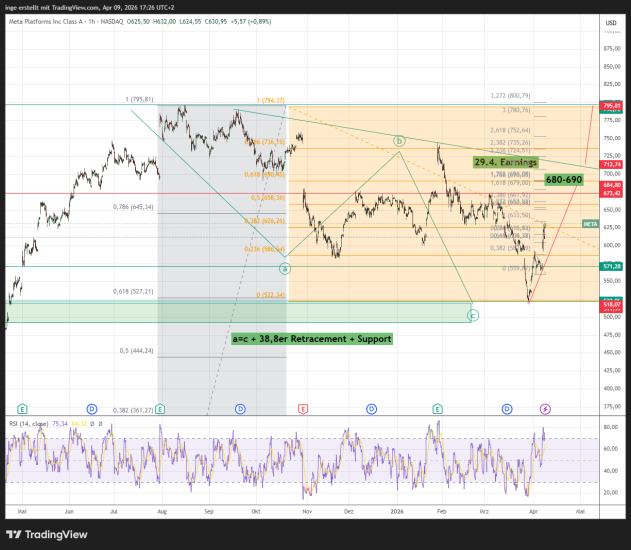Click the circled wave label a
The height and width of the screenshot is (550, 631).
click(x=284, y=268)
